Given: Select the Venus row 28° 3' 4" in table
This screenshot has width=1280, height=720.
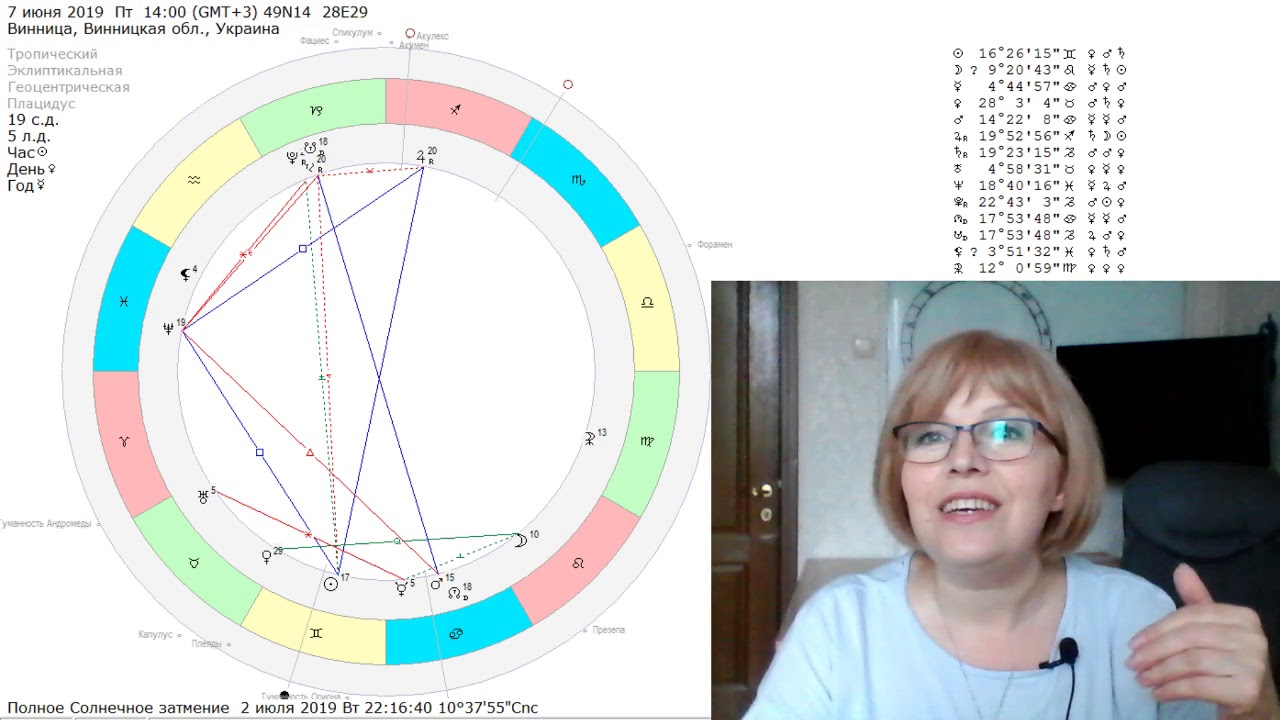Looking at the screenshot, I should (1040, 103).
